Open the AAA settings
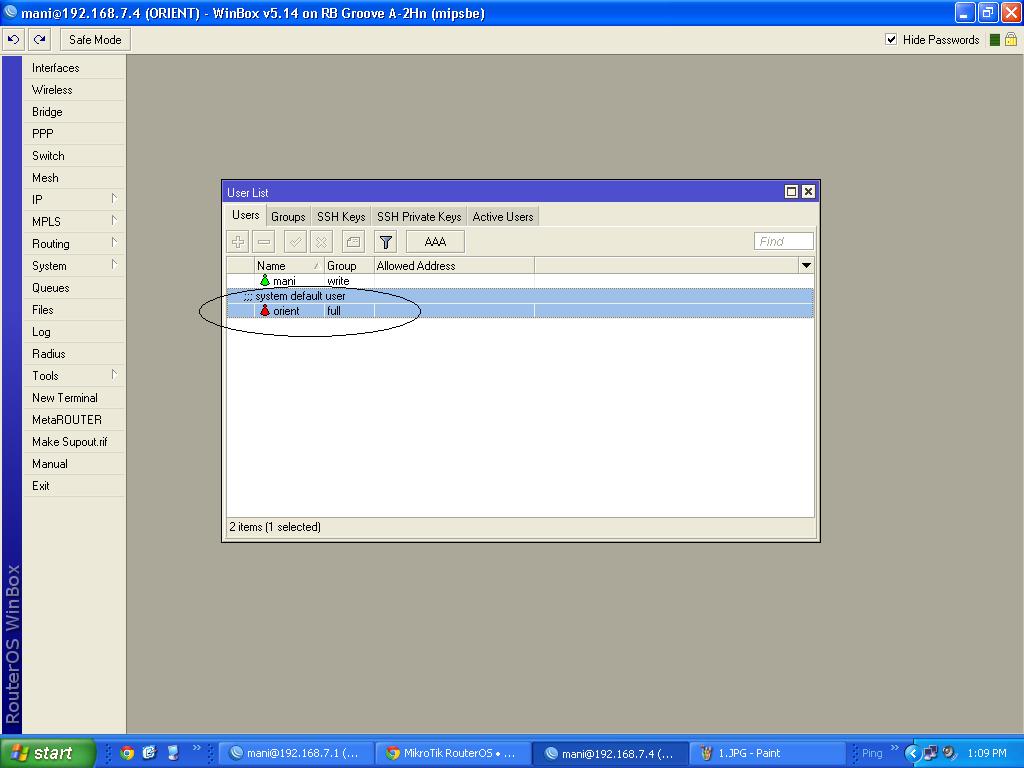The image size is (1024, 768). click(435, 242)
